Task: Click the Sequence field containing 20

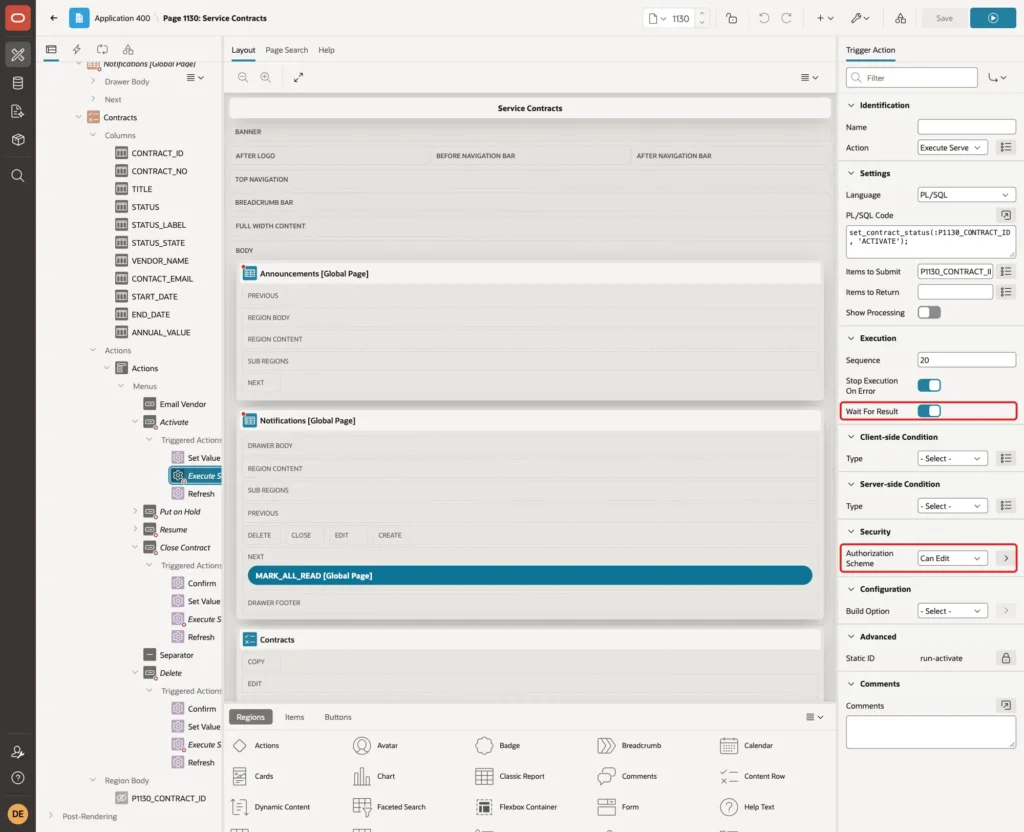Action: click(x=967, y=360)
